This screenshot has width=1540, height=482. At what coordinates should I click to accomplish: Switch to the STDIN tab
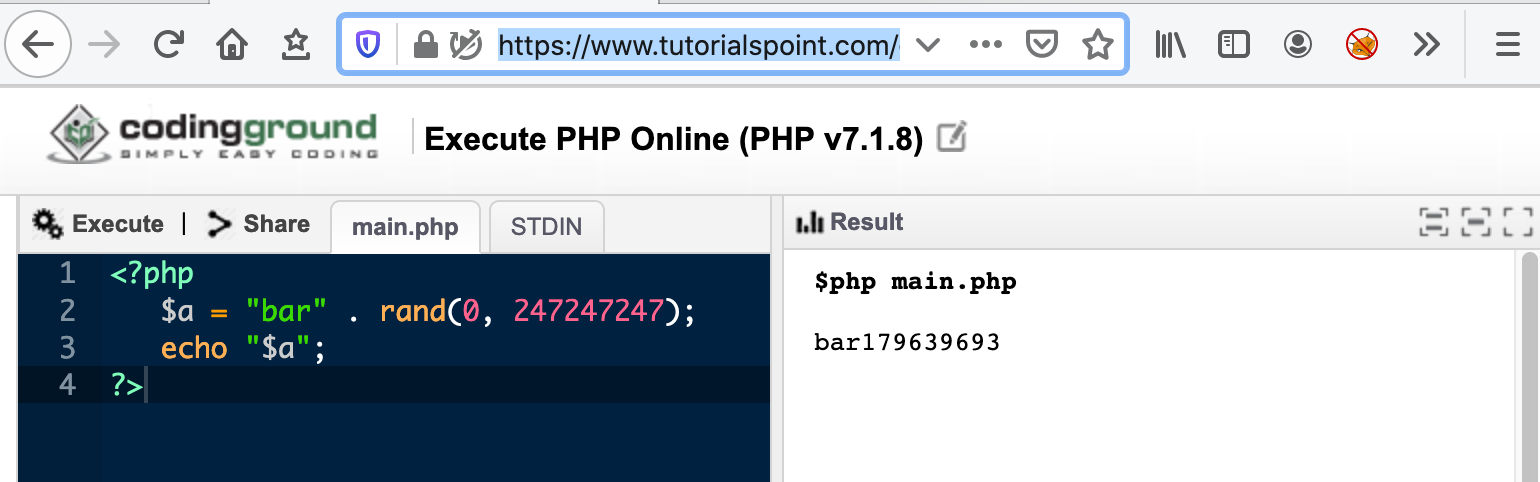pyautogui.click(x=546, y=227)
